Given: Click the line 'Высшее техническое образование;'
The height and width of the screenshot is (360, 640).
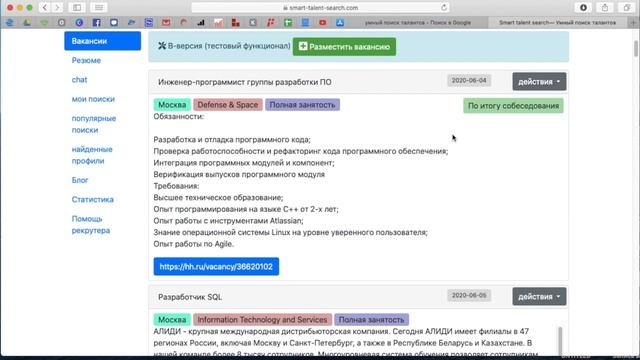Looking at the screenshot, I should (x=218, y=198).
